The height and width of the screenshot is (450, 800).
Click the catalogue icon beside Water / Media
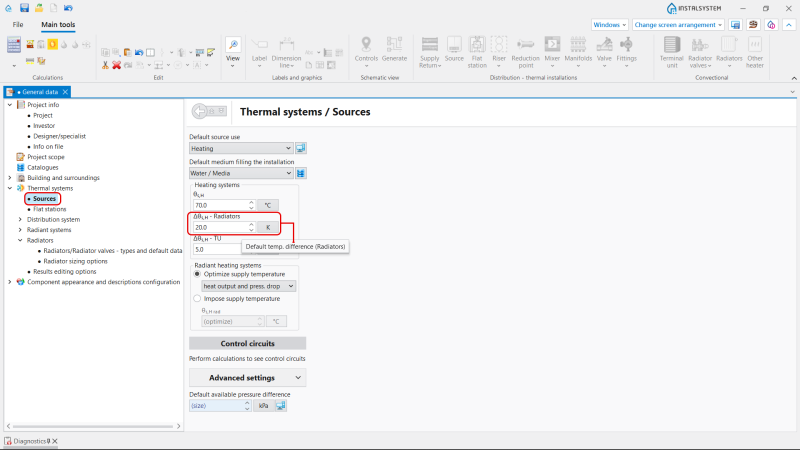coord(301,173)
